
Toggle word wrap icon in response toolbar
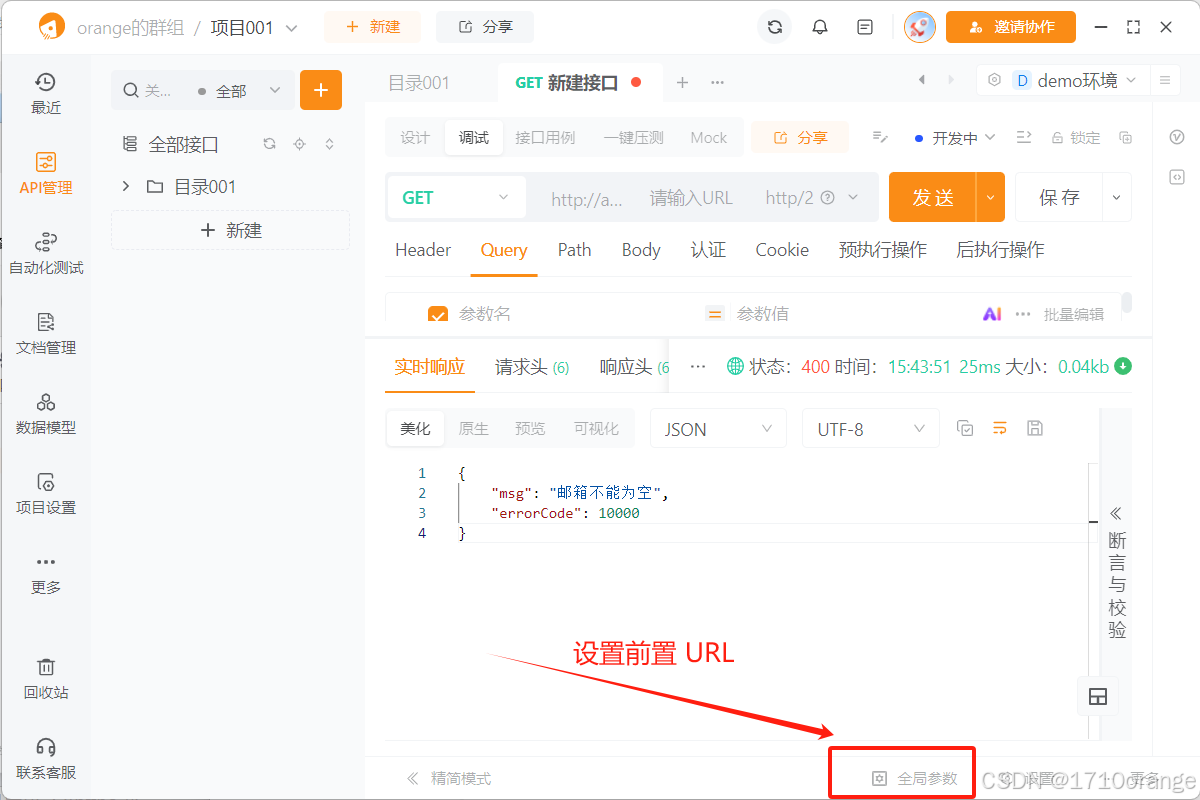pyautogui.click(x=999, y=428)
